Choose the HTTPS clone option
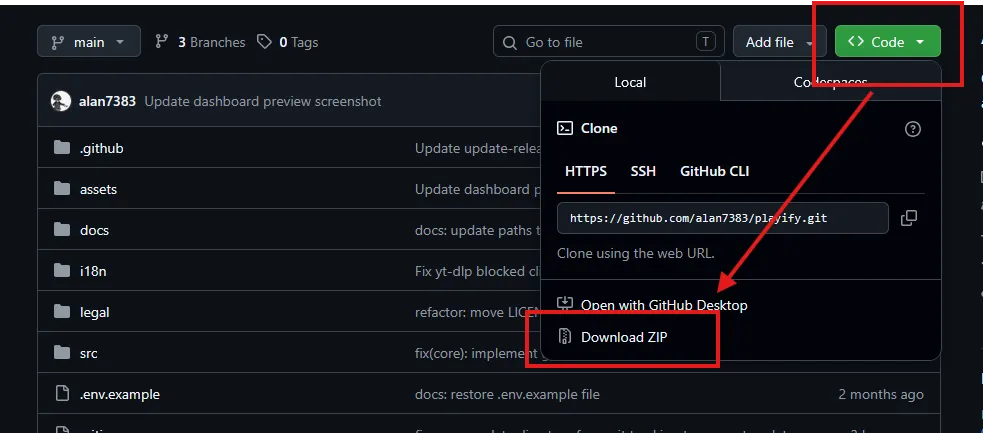The image size is (983, 433). (586, 171)
